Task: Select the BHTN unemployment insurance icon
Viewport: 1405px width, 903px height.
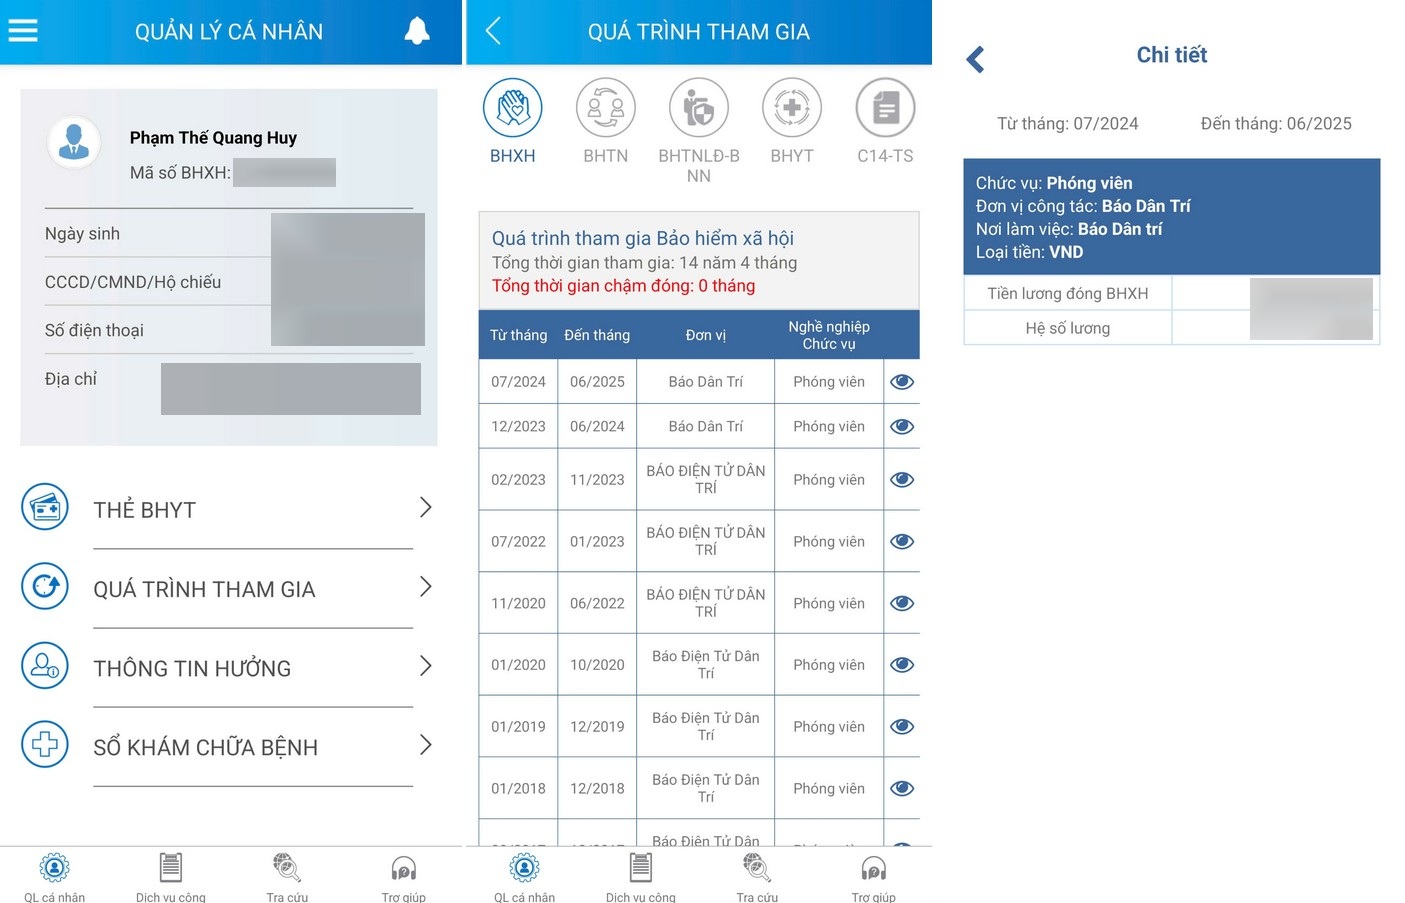Action: [605, 108]
